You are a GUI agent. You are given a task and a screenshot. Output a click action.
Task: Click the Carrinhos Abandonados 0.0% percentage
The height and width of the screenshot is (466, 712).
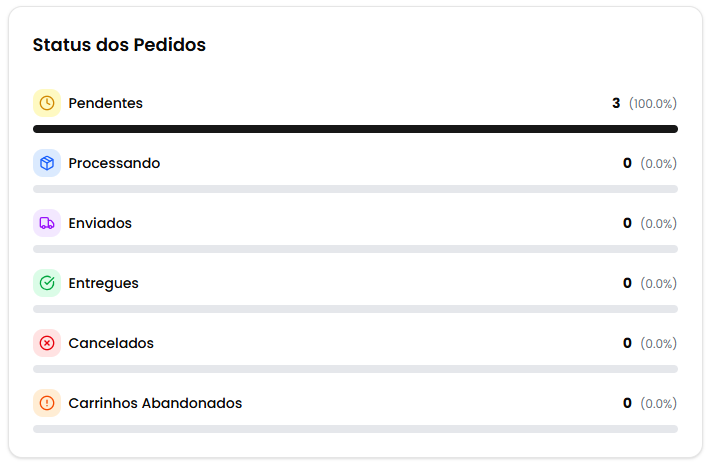pos(658,403)
